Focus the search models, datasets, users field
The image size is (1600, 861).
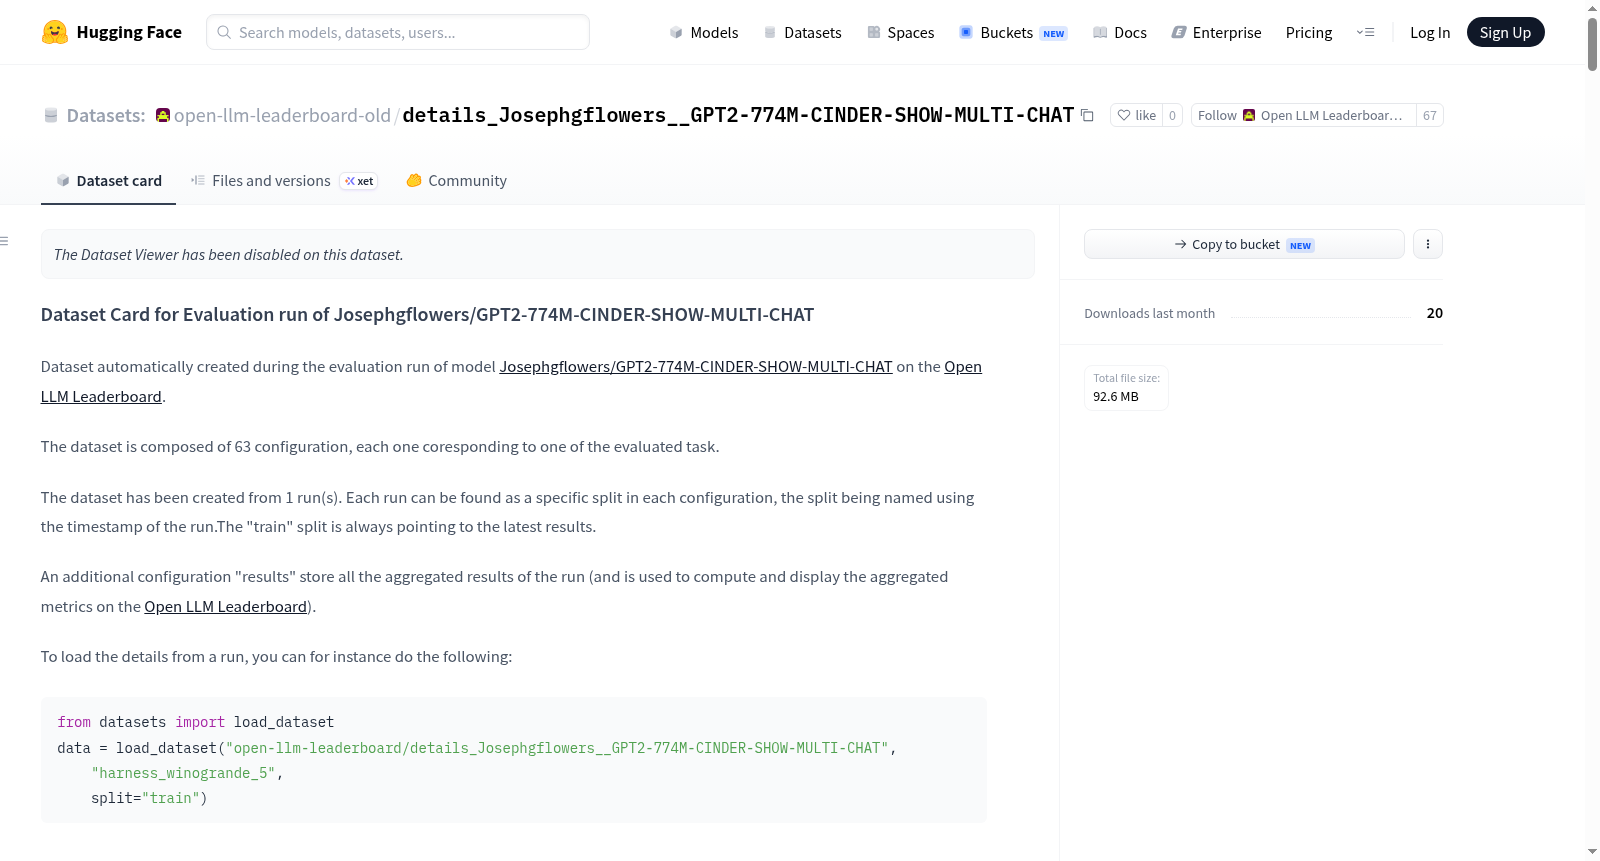(398, 32)
